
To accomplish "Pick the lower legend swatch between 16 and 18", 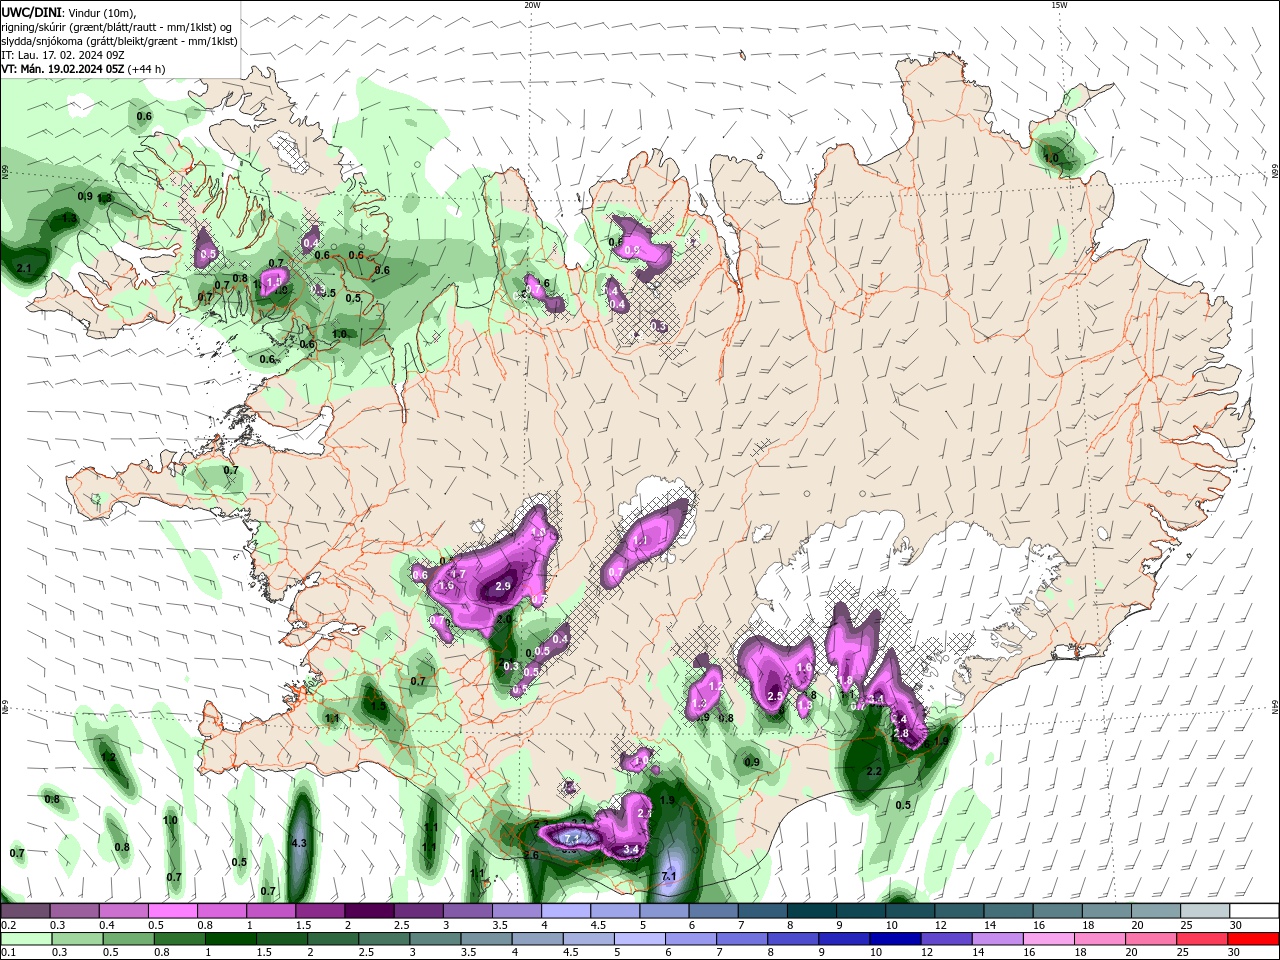I will [x=1048, y=938].
